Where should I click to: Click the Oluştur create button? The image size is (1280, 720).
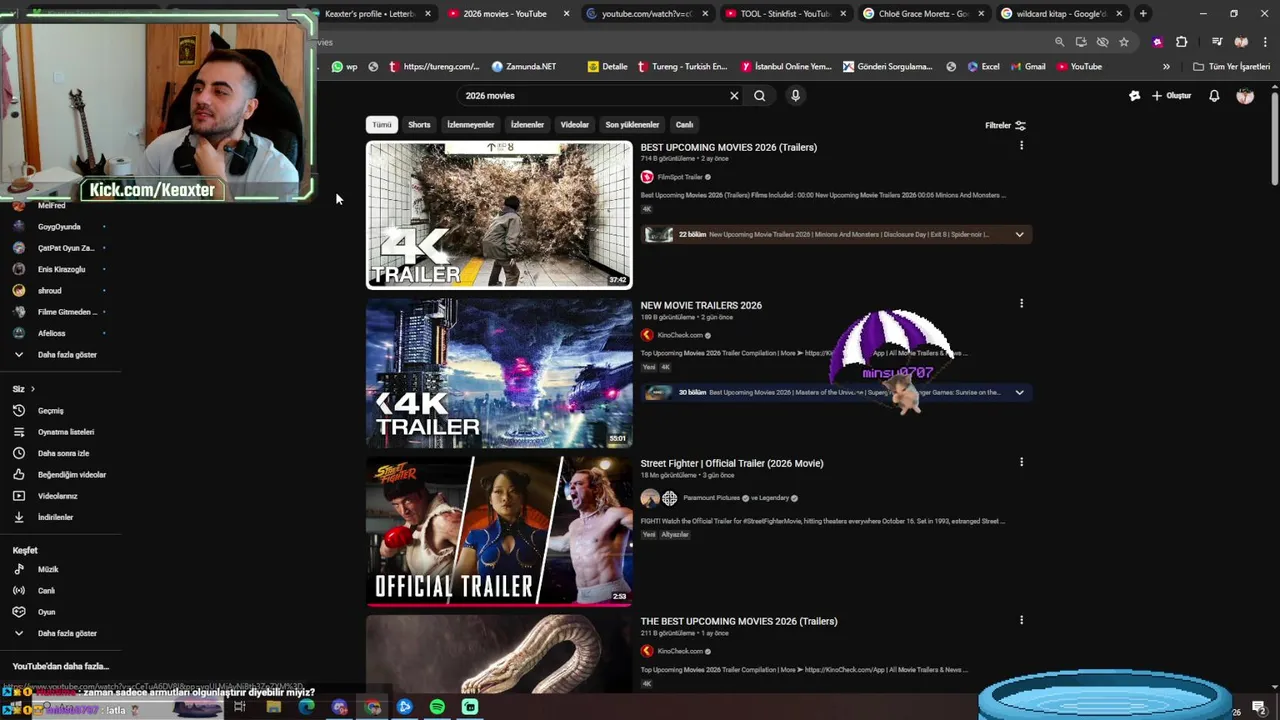point(1172,96)
